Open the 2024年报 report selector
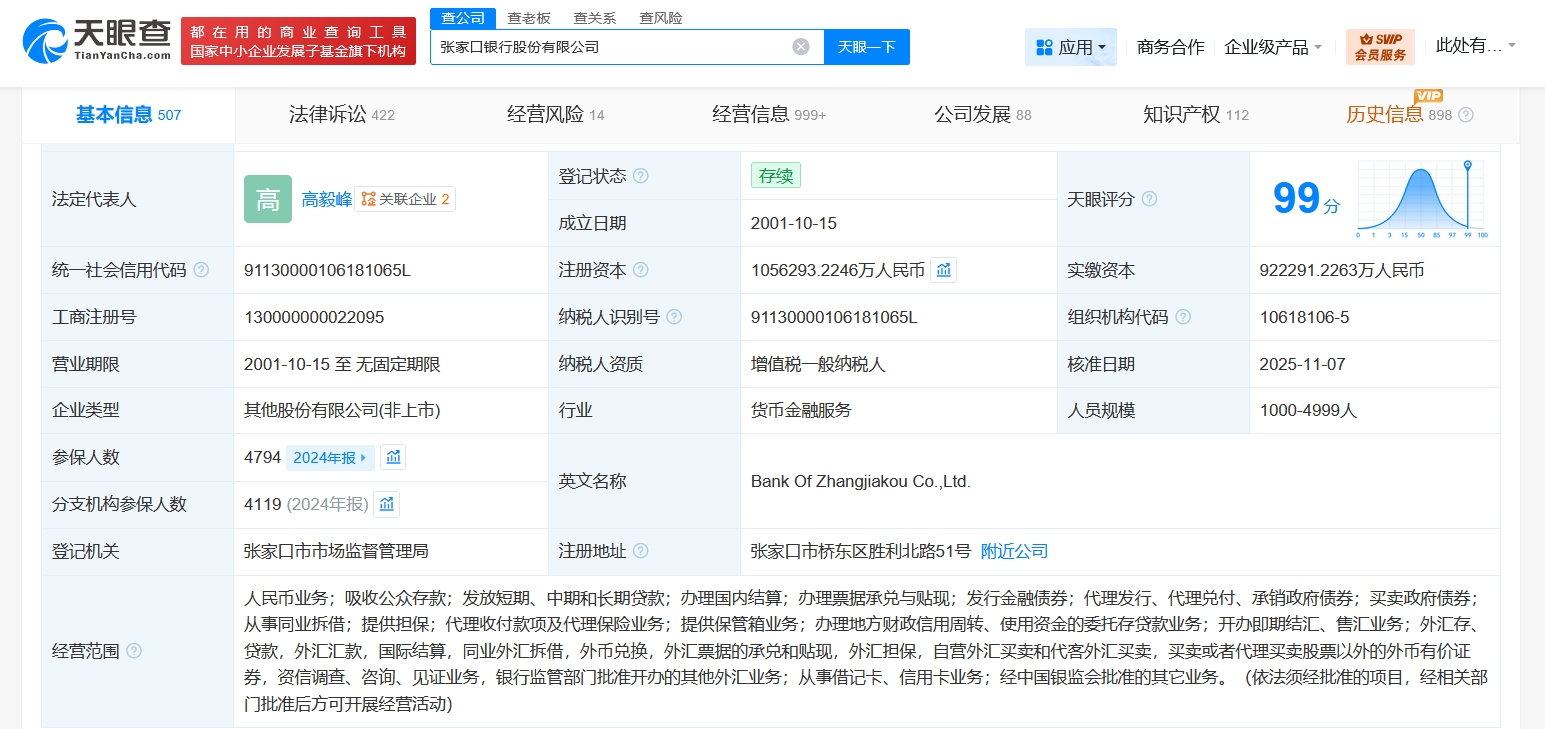1545x729 pixels. click(x=329, y=458)
